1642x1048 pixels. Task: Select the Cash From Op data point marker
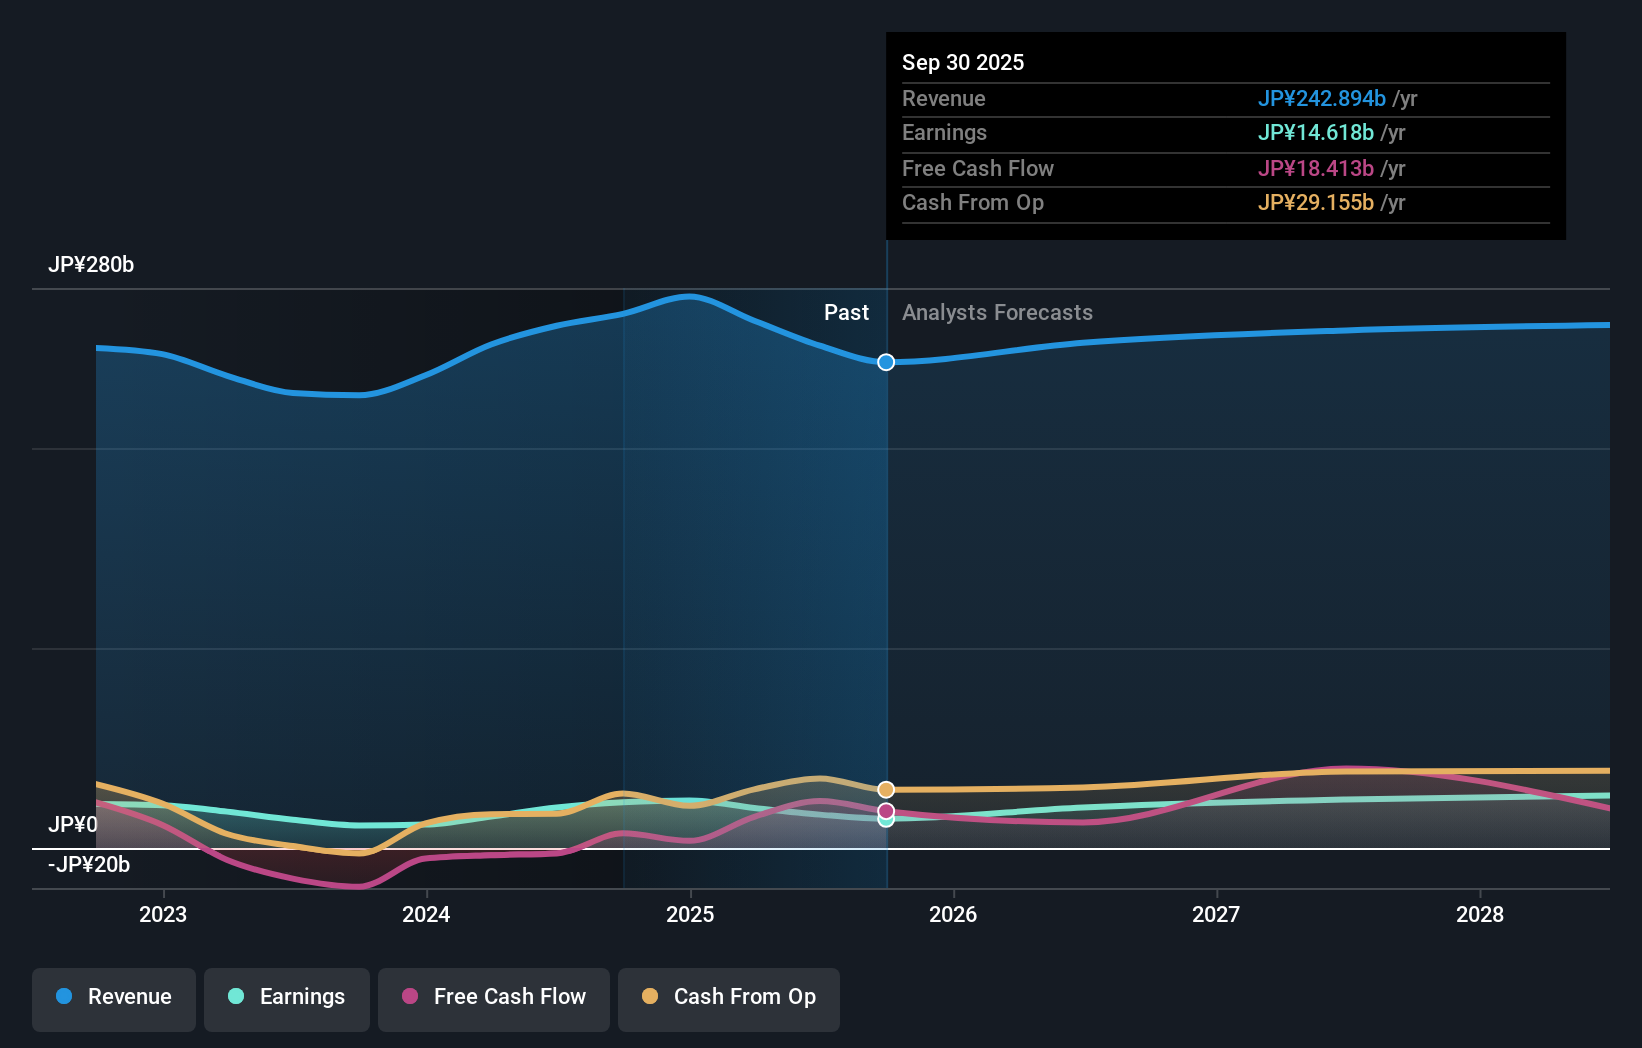click(886, 790)
